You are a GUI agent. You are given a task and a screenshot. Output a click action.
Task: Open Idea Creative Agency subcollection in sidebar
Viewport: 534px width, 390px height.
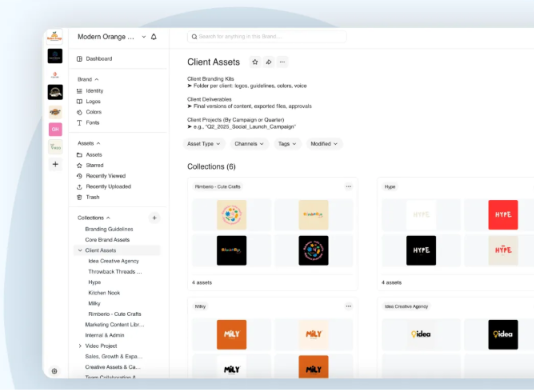[113, 261]
